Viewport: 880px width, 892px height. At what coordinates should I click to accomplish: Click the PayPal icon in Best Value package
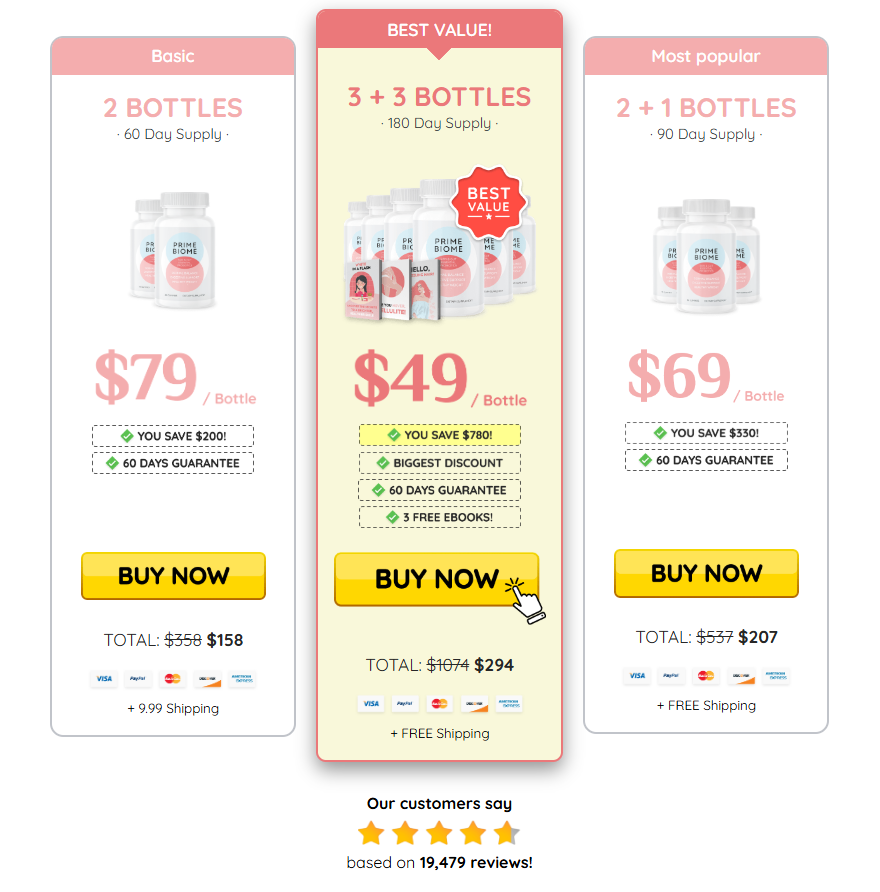404,704
